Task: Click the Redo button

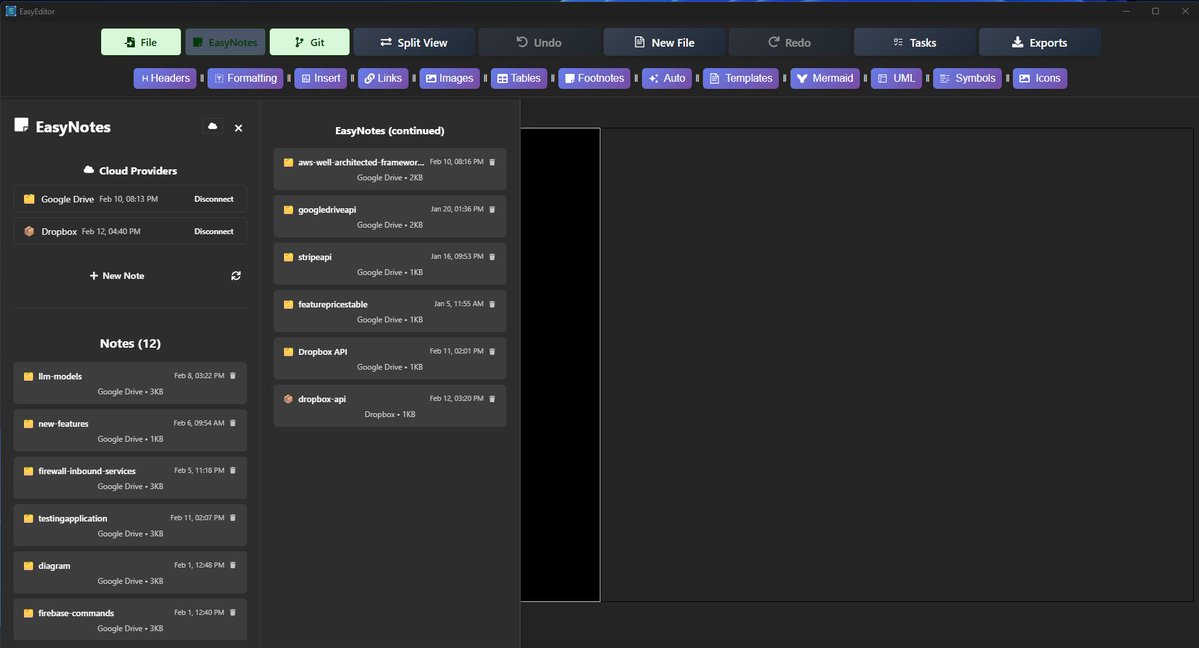Action: click(789, 42)
